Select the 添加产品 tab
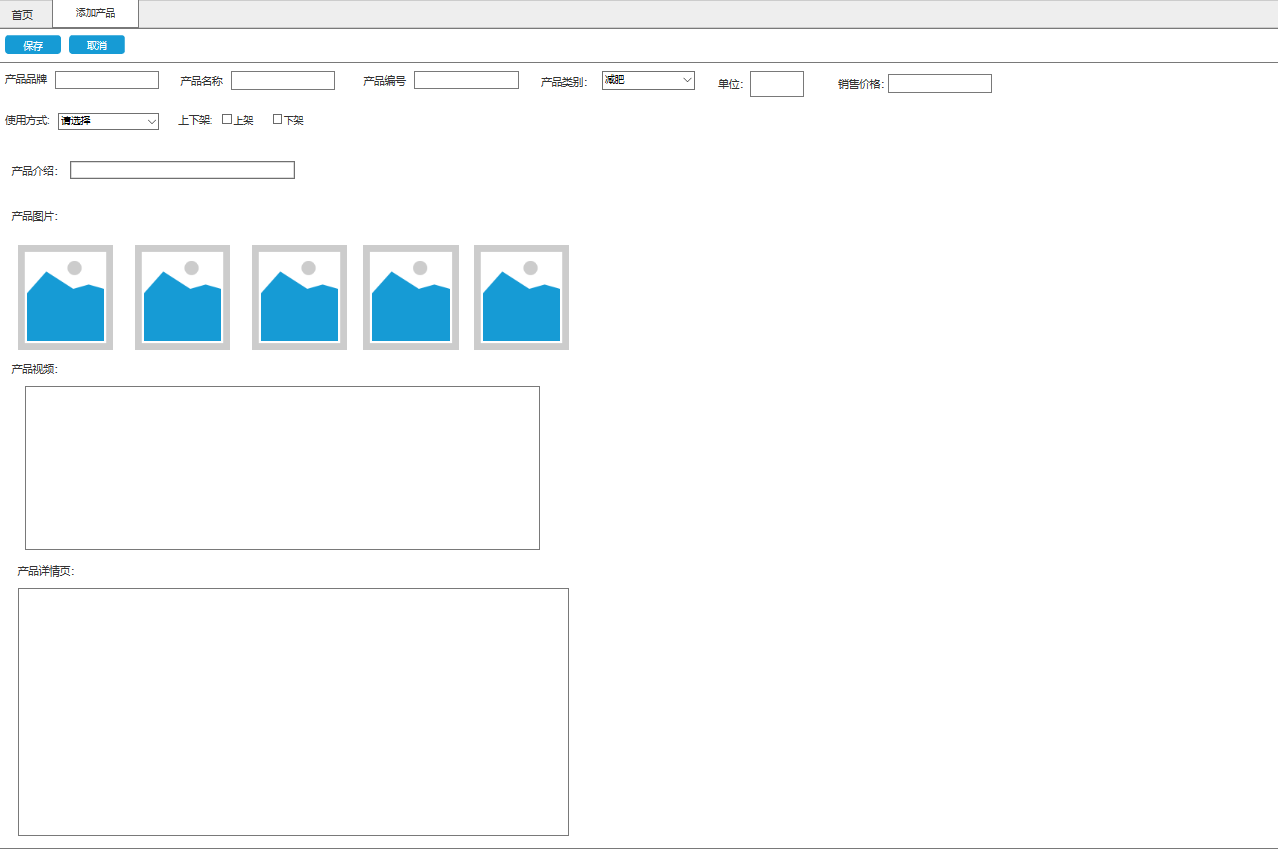1278x849 pixels. coord(95,14)
